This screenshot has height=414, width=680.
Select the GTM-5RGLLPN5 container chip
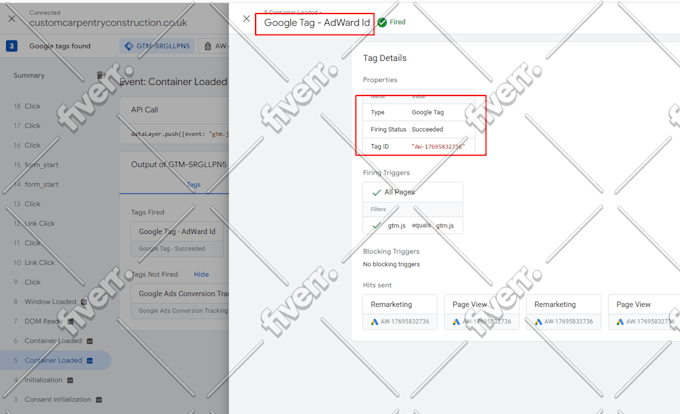pyautogui.click(x=157, y=46)
